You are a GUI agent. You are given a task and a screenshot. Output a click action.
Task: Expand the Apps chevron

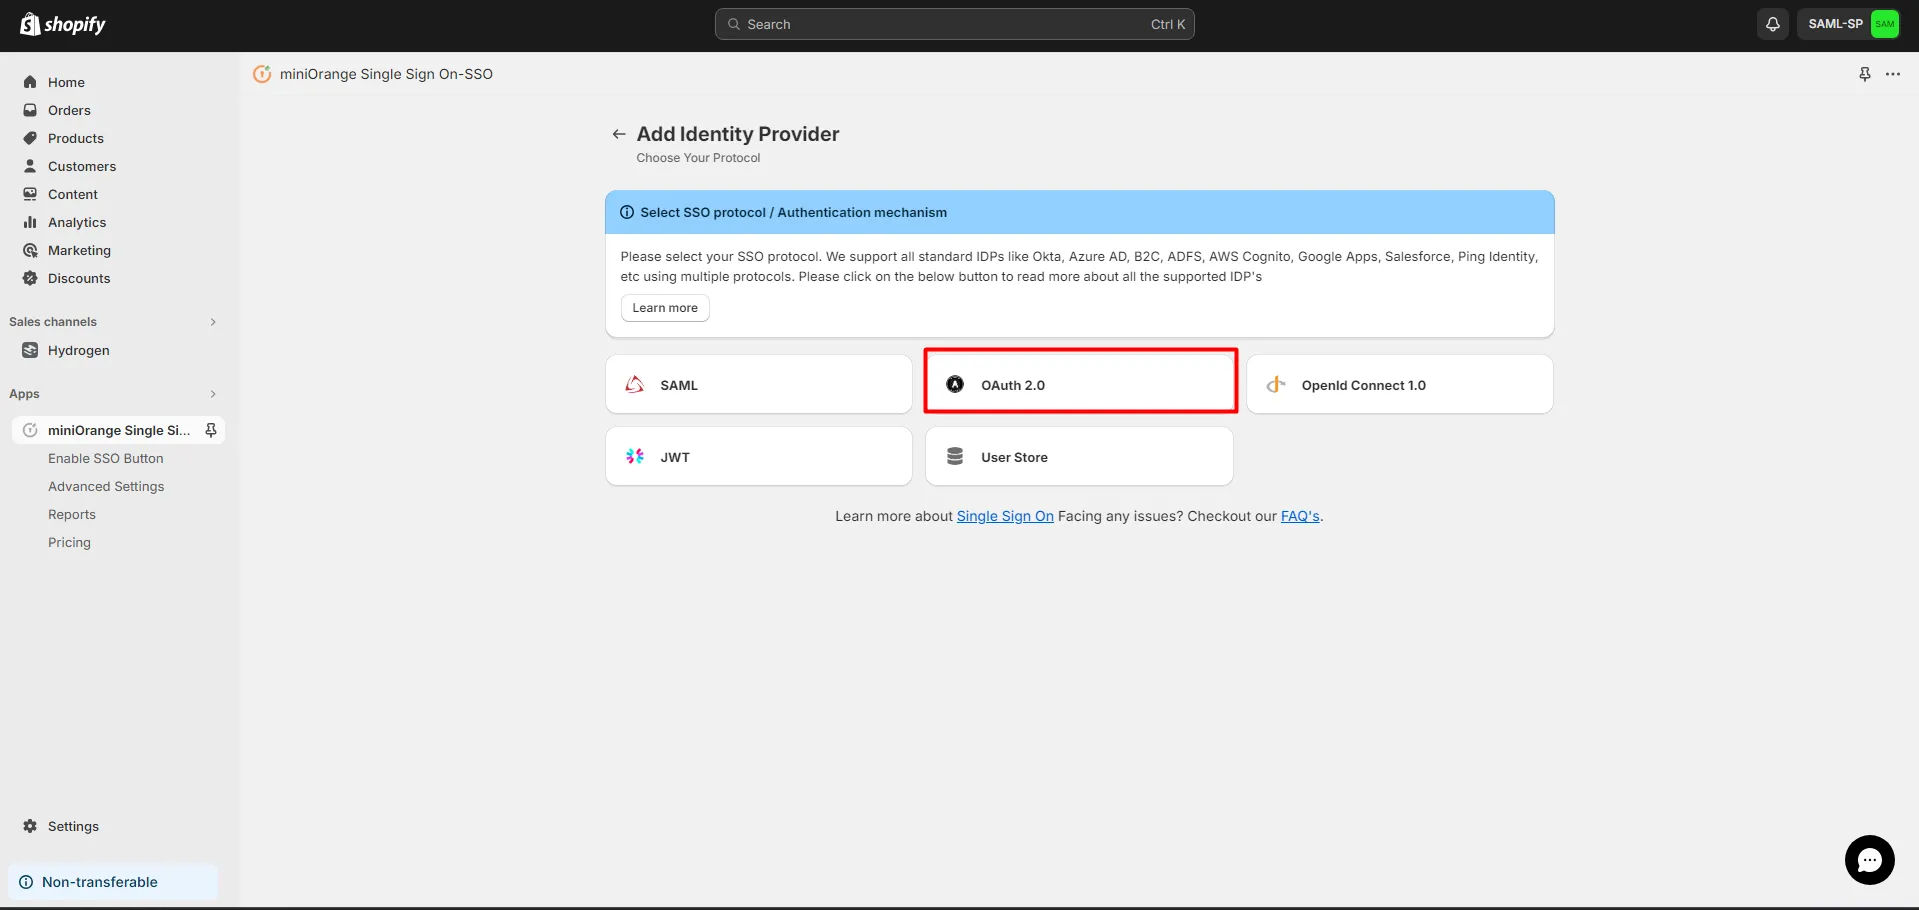[213, 394]
